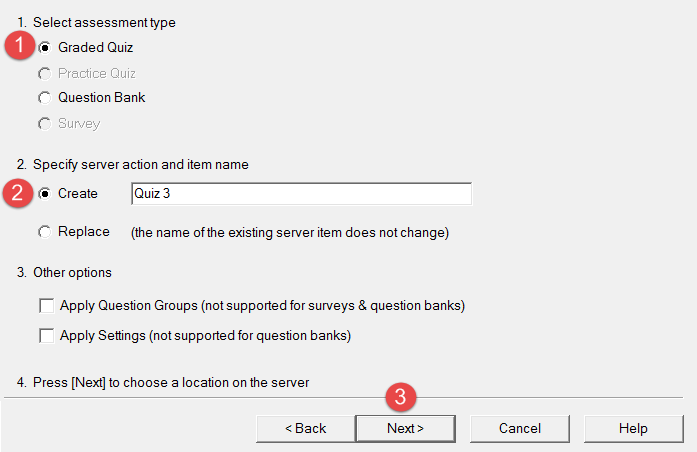Focus the Quiz 3 item name field
Viewport: 697px width, 452px height.
tap(301, 194)
